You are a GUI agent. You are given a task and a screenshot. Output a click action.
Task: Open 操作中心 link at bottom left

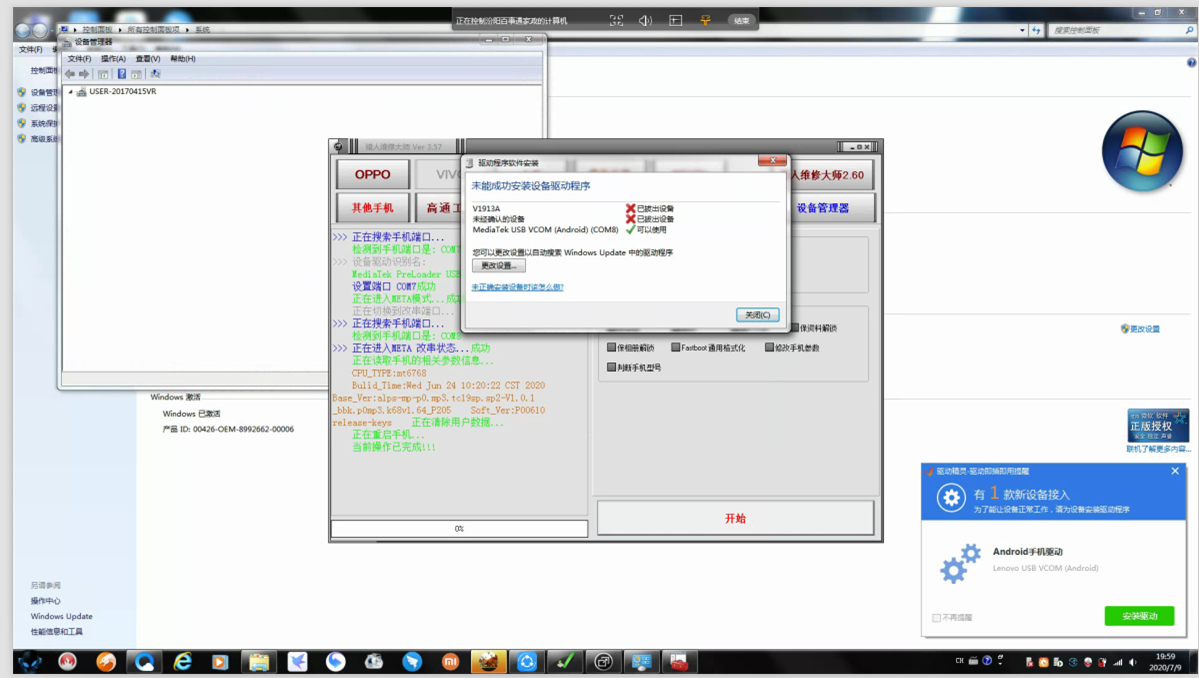pyautogui.click(x=45, y=601)
